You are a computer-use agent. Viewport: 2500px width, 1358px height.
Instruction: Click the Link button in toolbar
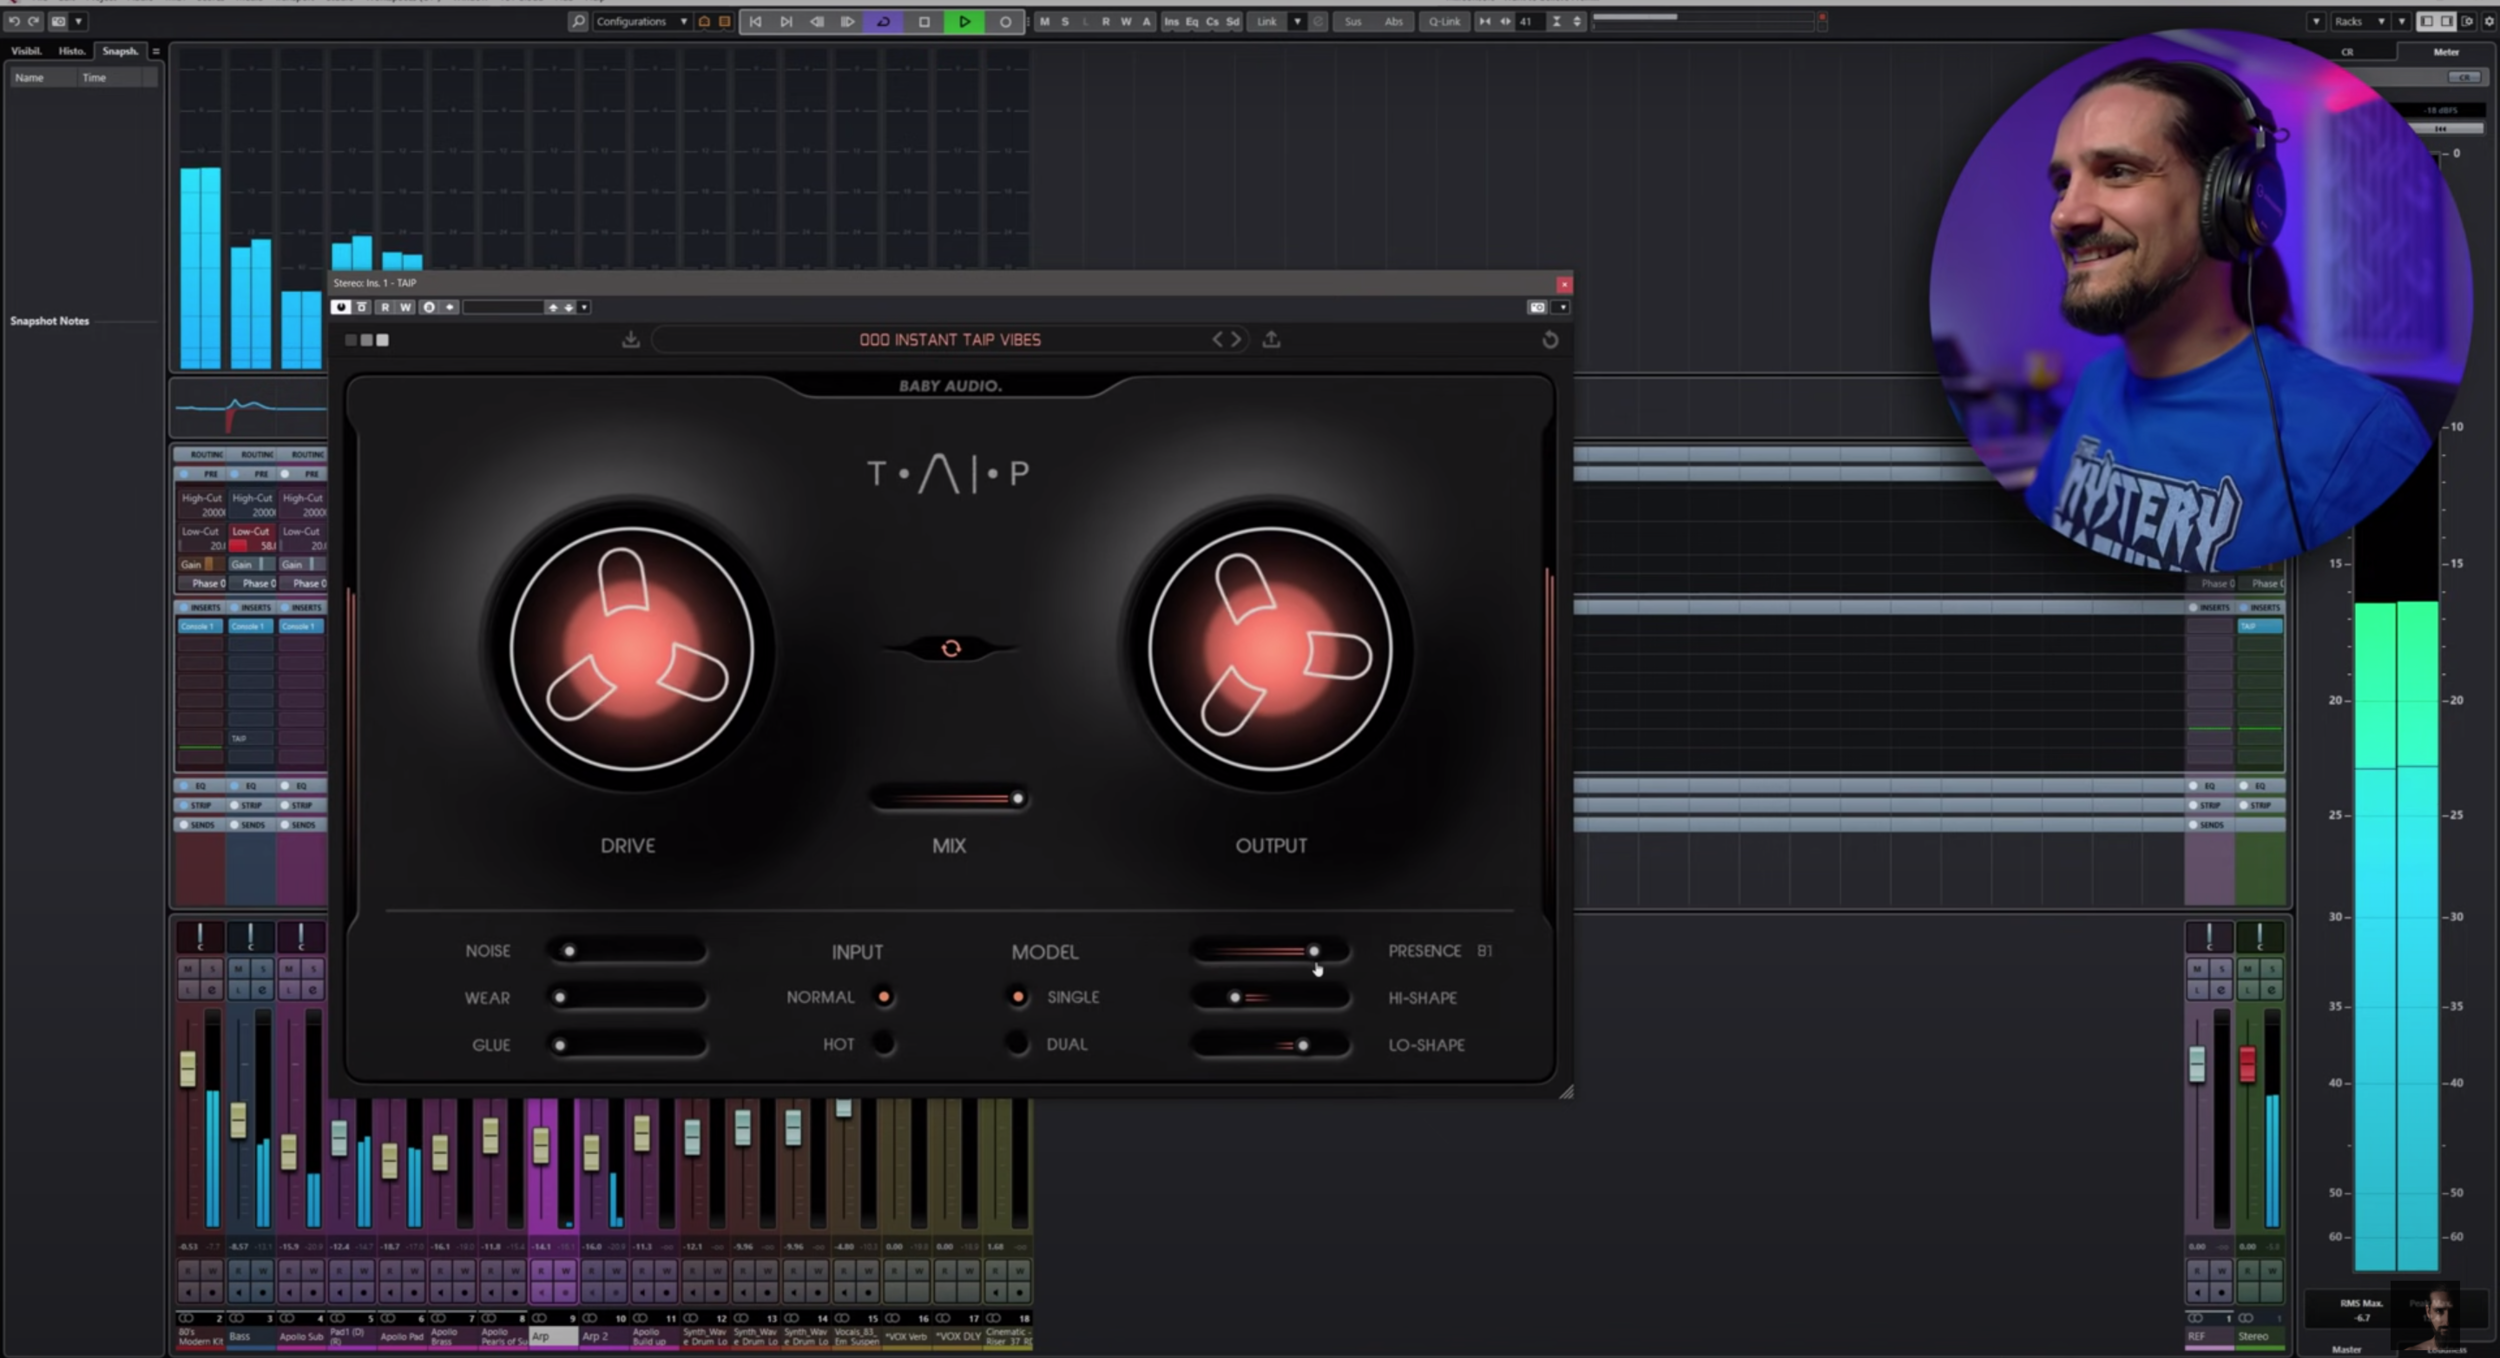(1267, 21)
